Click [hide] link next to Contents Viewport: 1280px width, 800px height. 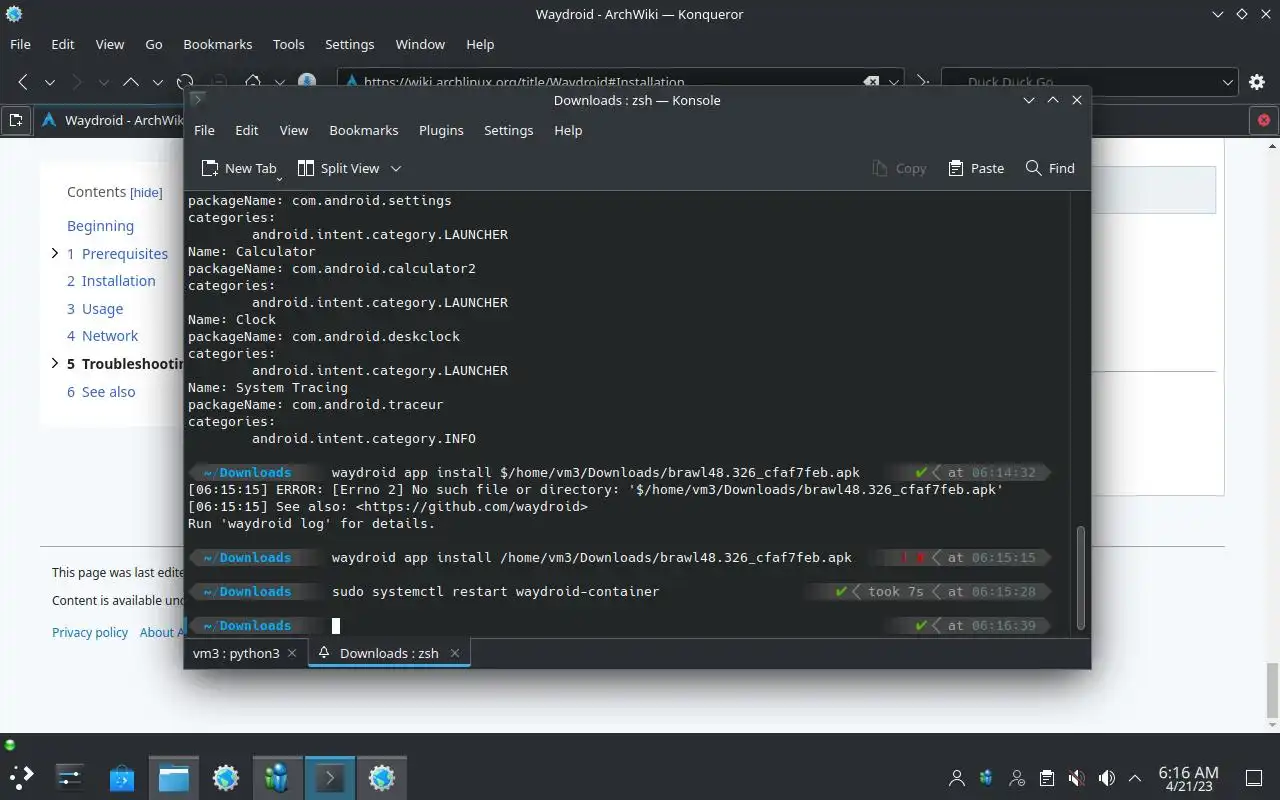tap(146, 192)
